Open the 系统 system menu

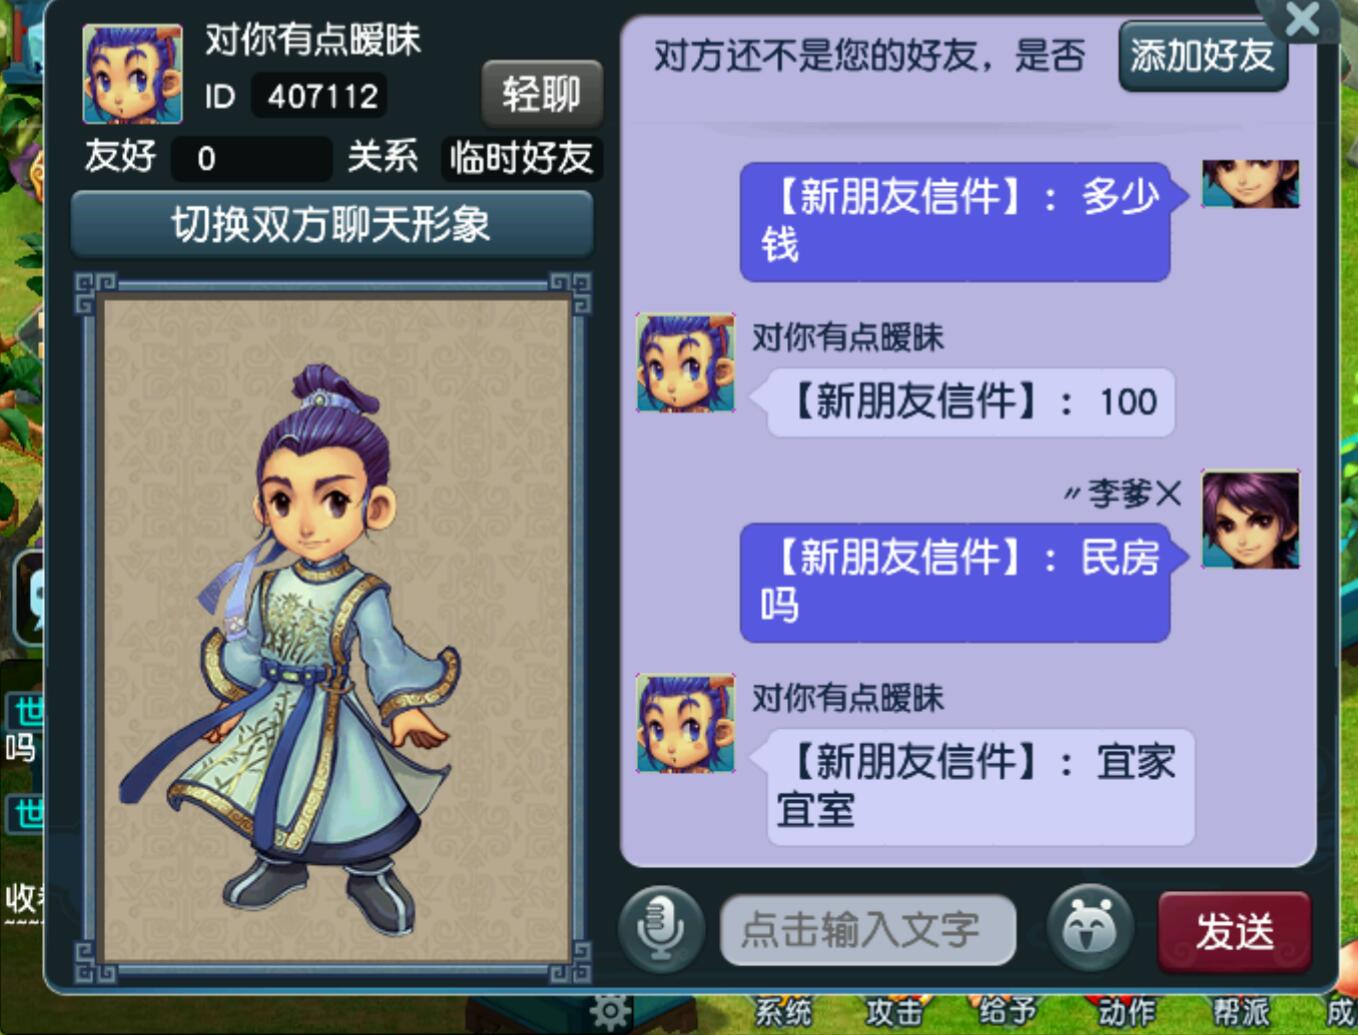pyautogui.click(x=784, y=1012)
